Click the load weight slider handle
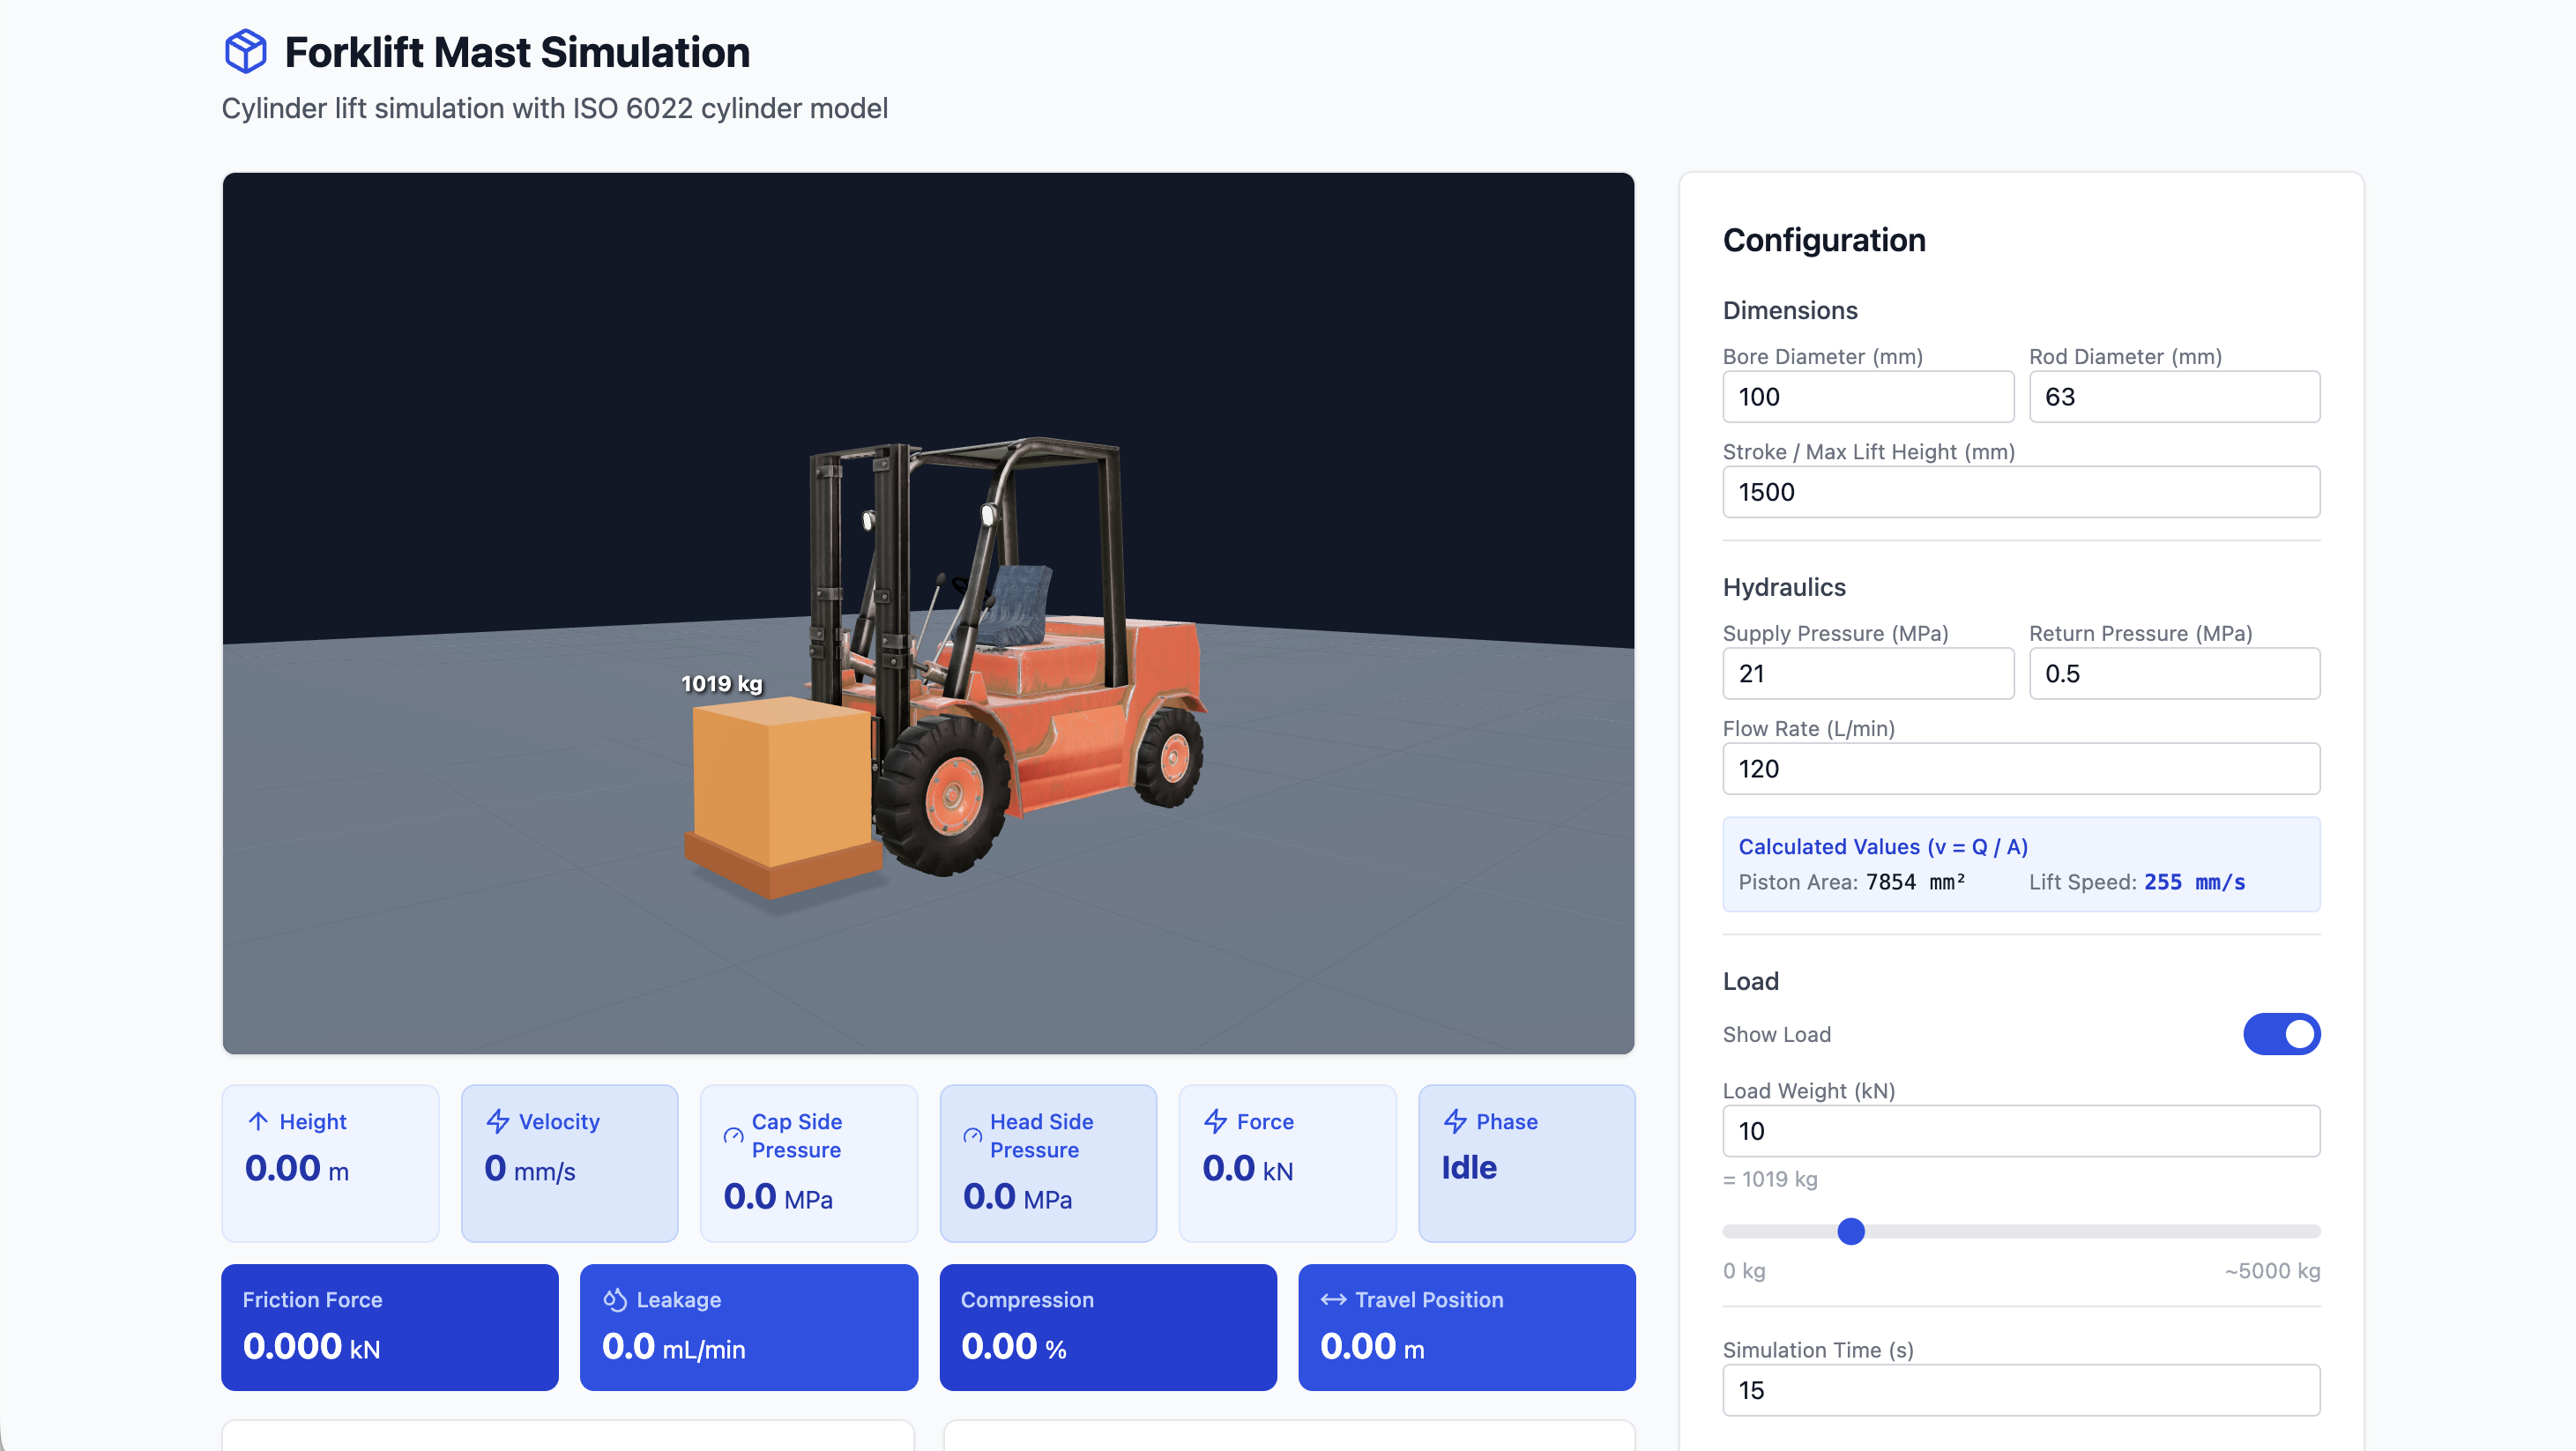2576x1451 pixels. coord(1851,1231)
